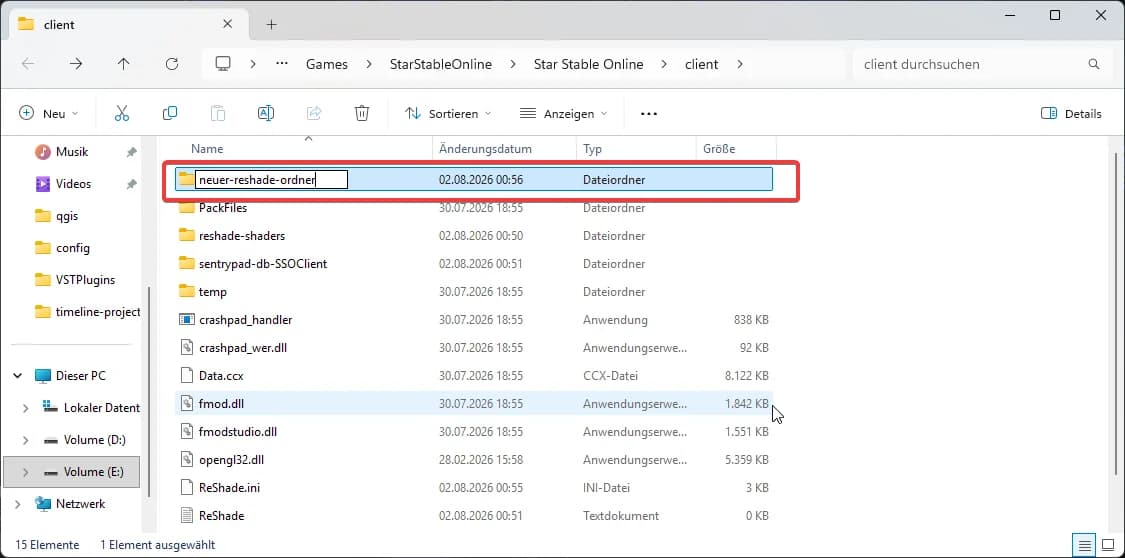Select sentrypad-db-SSOClient folder
Screen dimensions: 1125x558
(x=474, y=264)
